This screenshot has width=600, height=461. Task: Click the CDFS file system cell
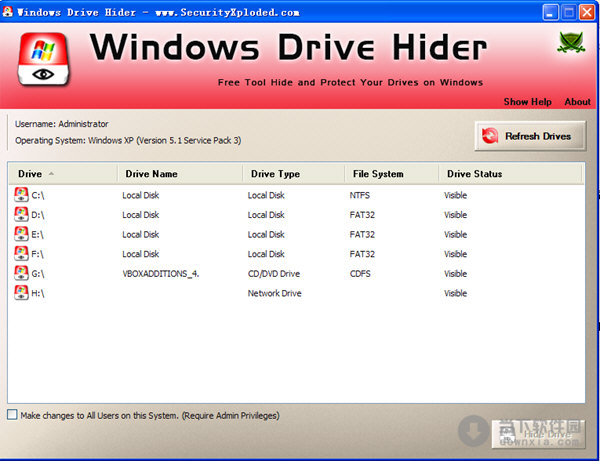click(x=360, y=274)
